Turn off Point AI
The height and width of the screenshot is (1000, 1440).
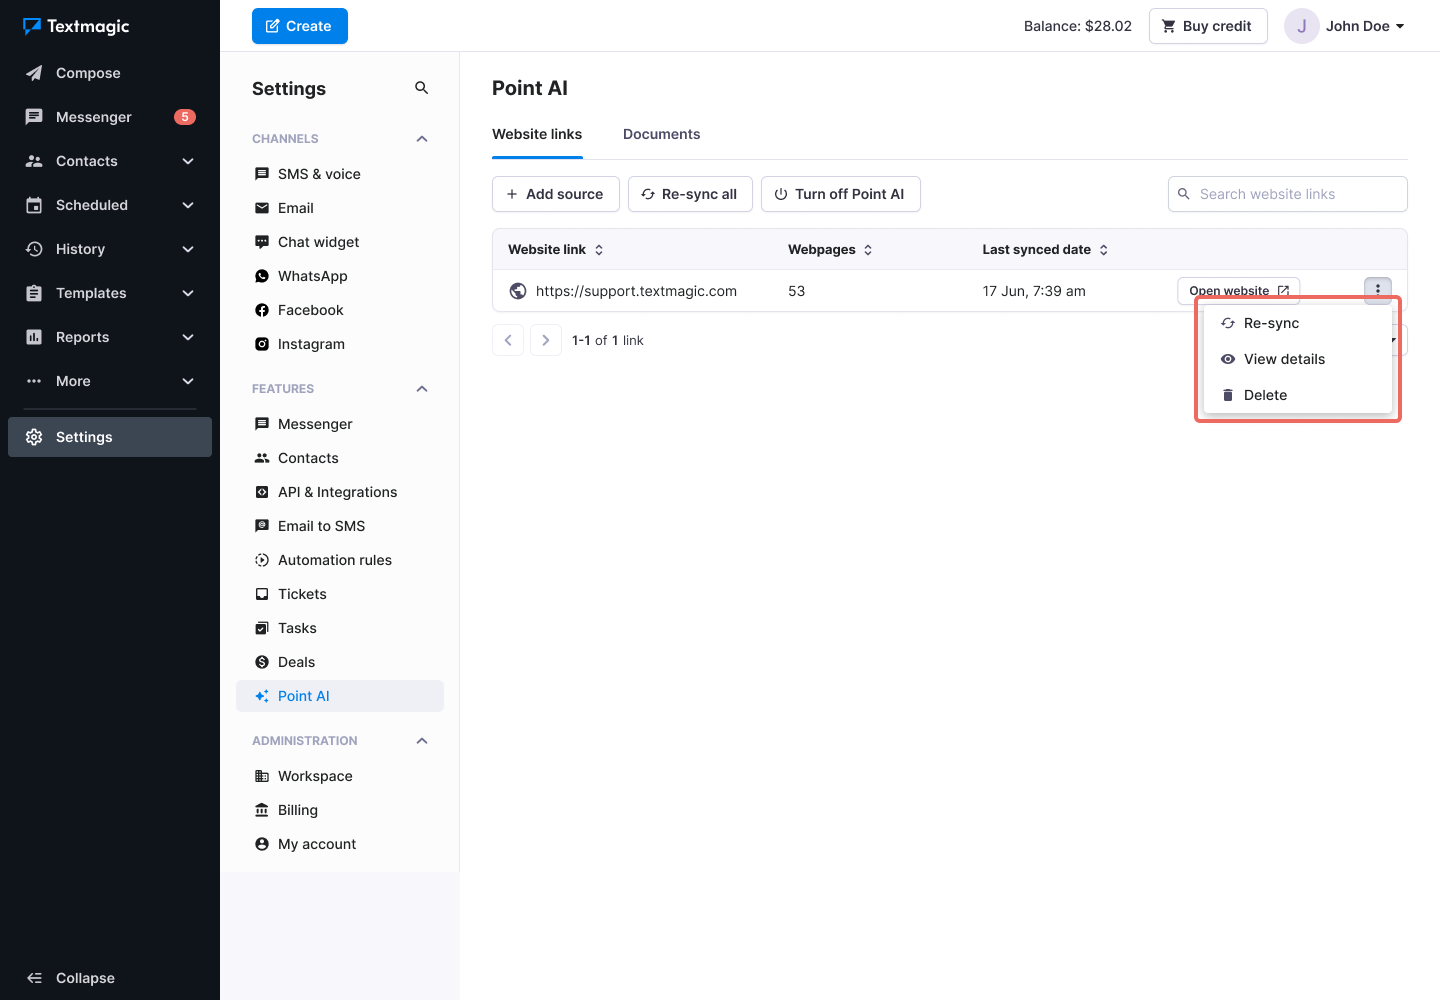[840, 194]
